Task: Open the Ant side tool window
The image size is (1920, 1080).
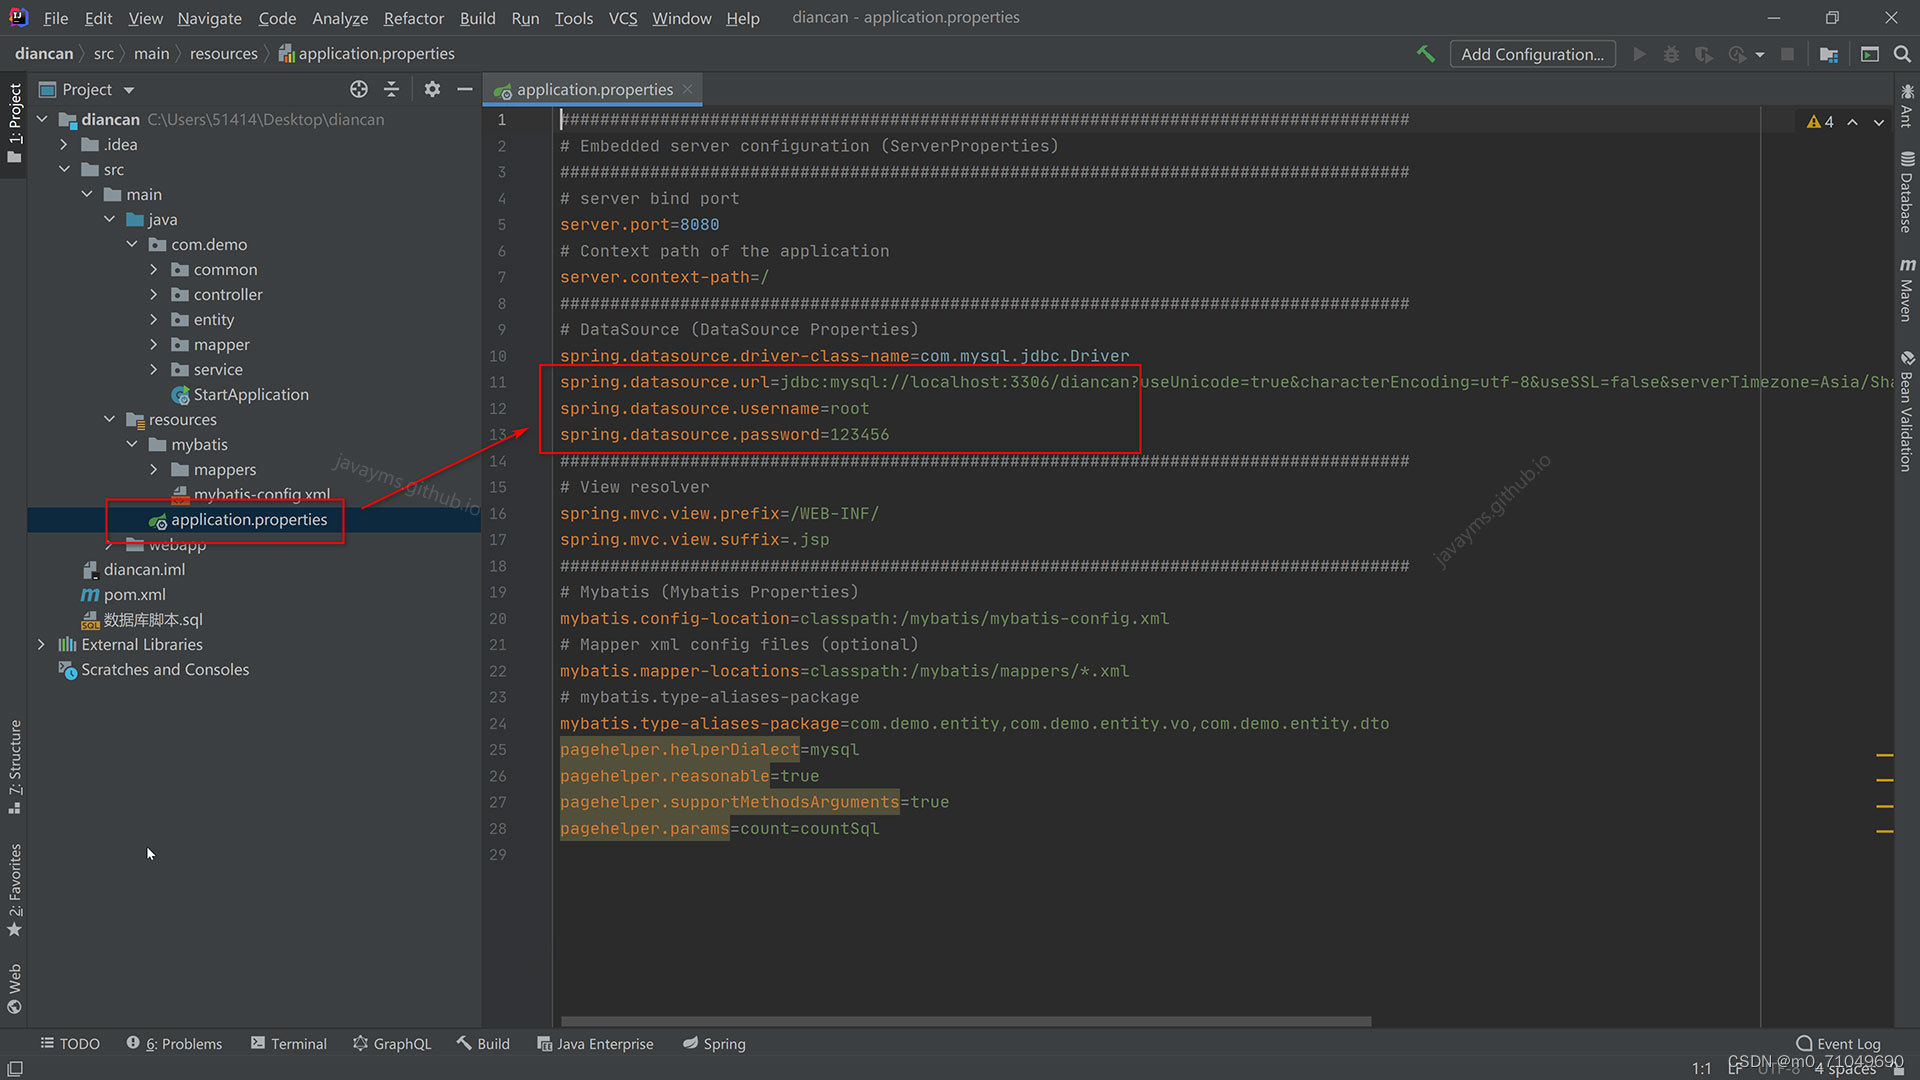Action: coord(1907,105)
